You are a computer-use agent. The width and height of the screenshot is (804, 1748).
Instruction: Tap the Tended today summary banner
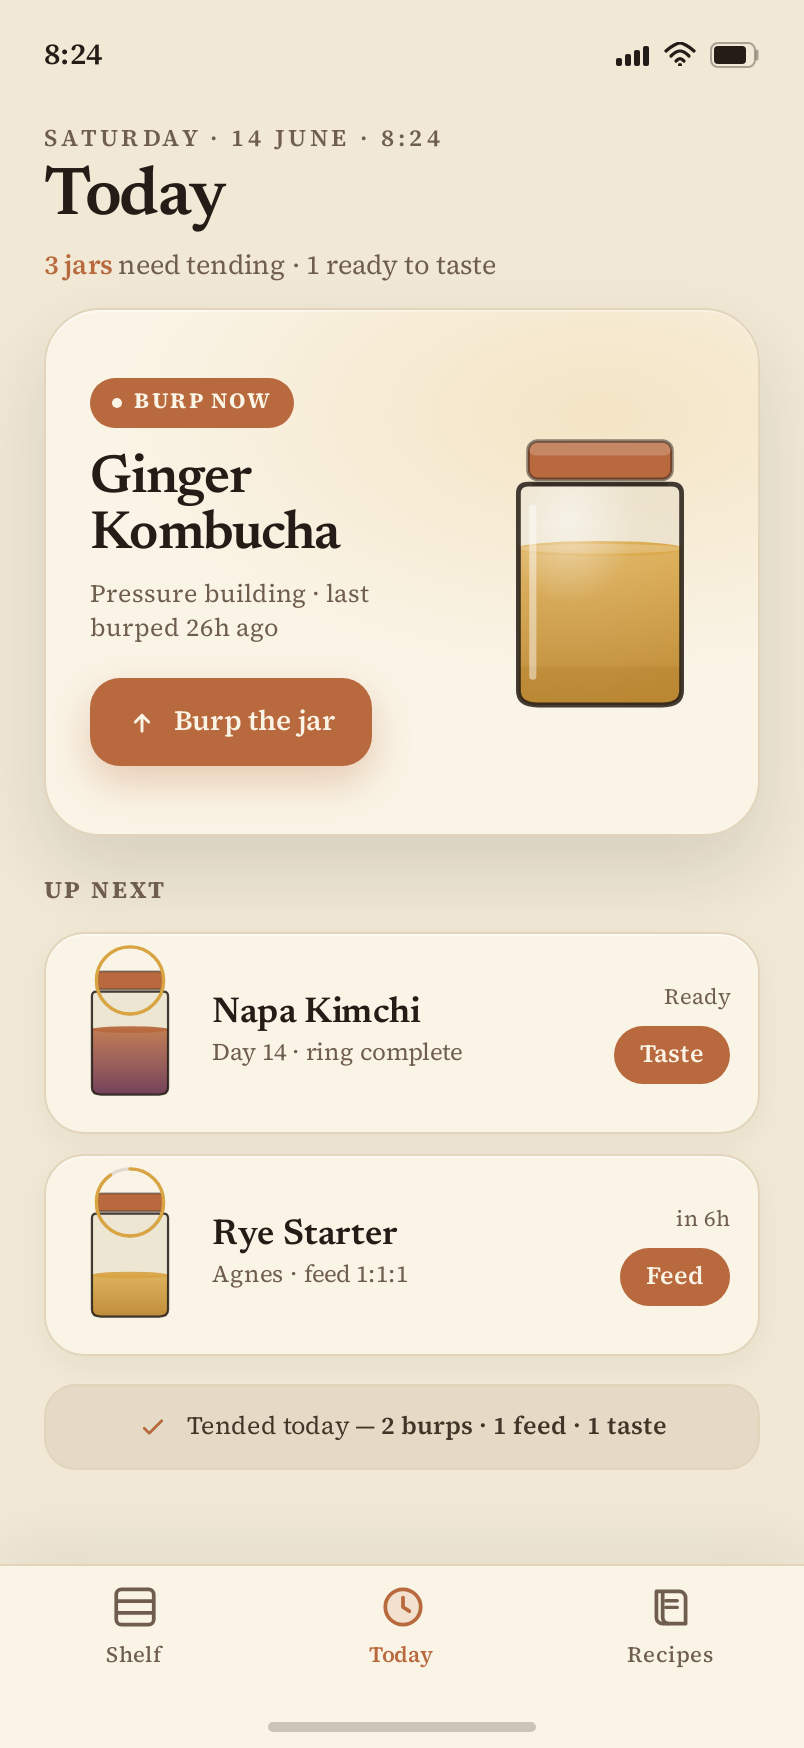click(x=402, y=1427)
